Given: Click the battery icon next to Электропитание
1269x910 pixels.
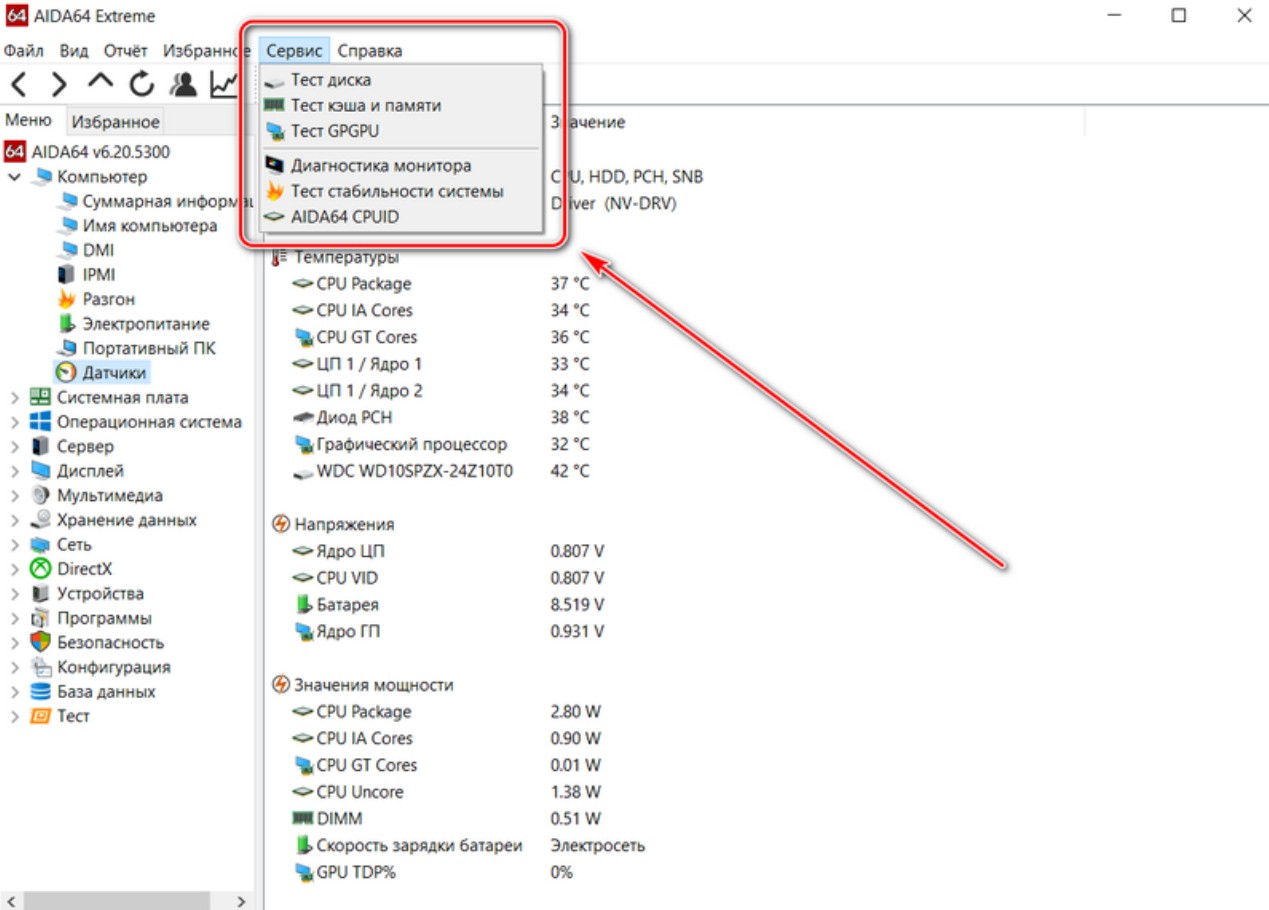Looking at the screenshot, I should click(x=67, y=324).
